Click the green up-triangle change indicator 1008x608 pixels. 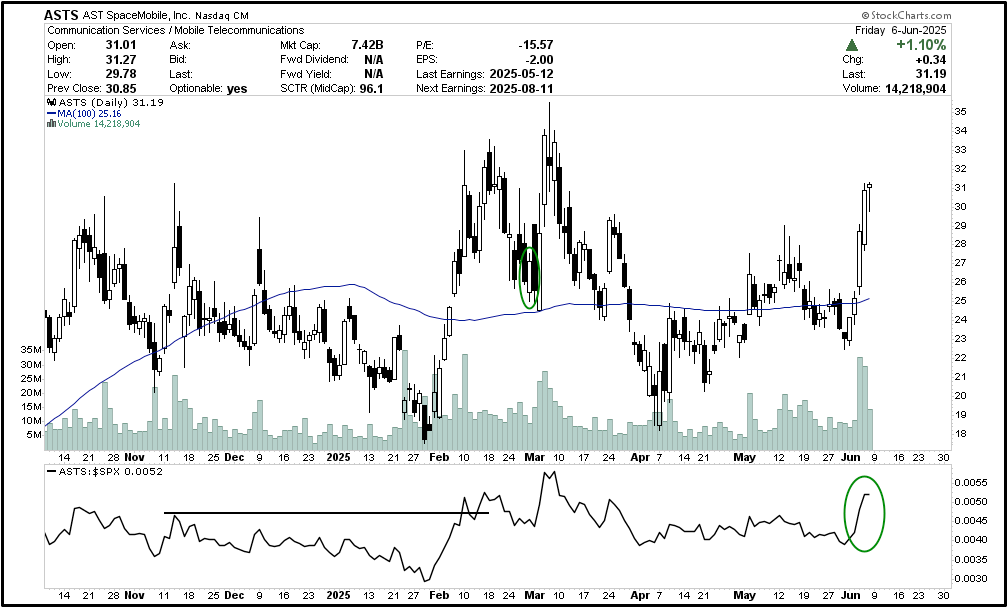(x=852, y=45)
